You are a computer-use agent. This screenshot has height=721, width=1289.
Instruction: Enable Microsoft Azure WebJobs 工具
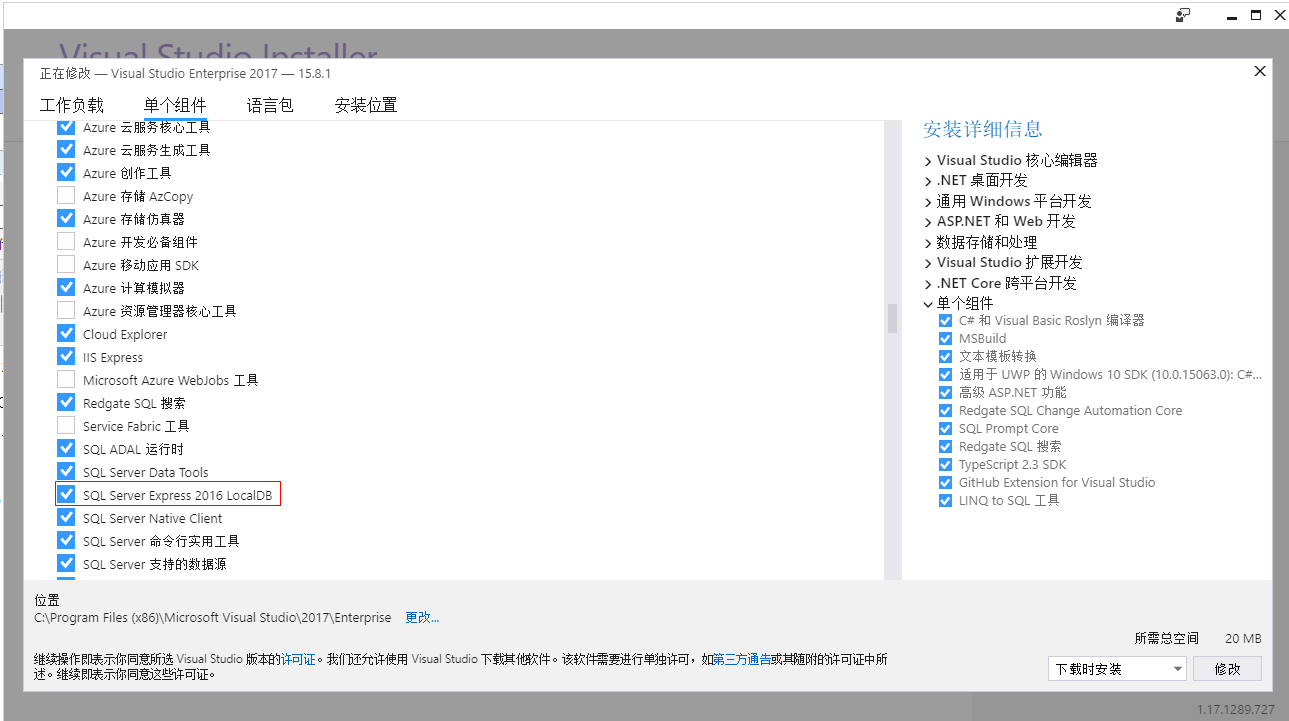(65, 379)
